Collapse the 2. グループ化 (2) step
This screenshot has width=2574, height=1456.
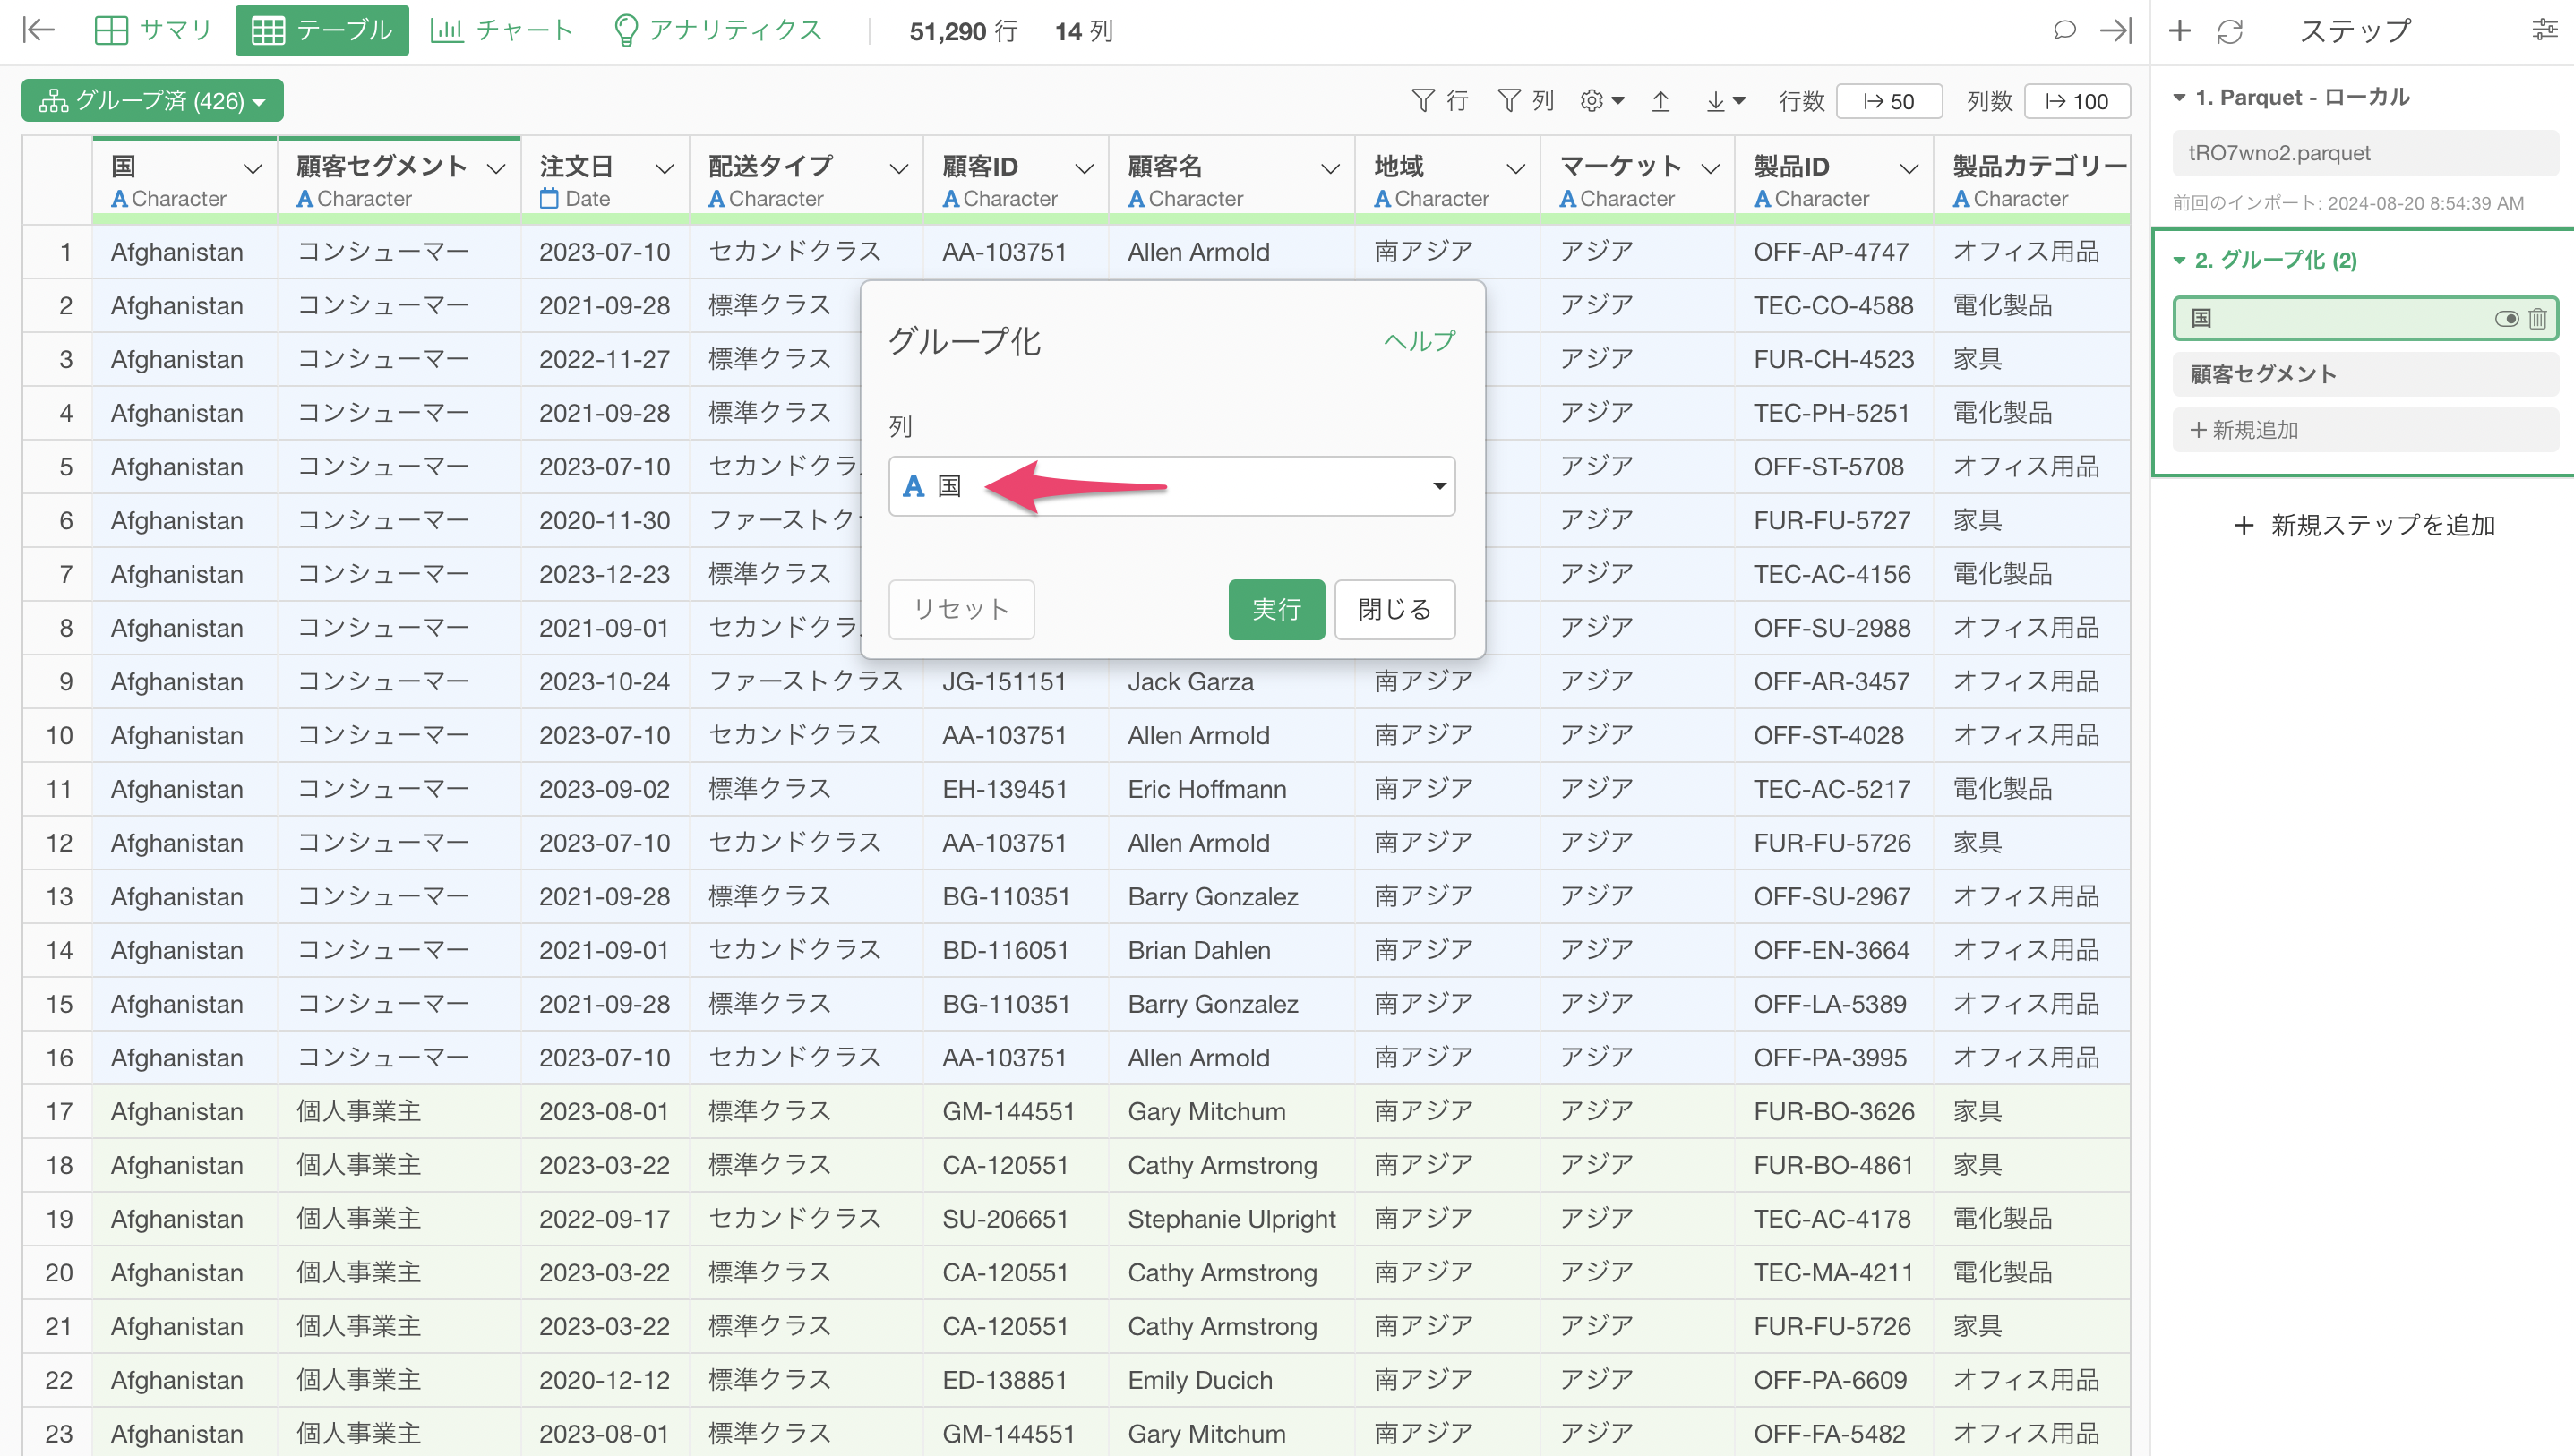click(x=2179, y=260)
